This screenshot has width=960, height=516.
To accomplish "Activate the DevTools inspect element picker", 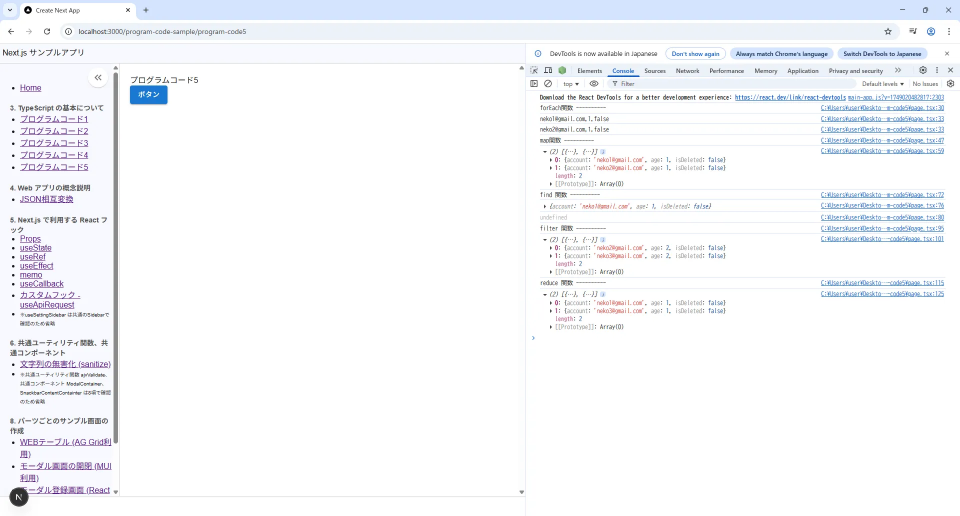I will click(x=534, y=70).
